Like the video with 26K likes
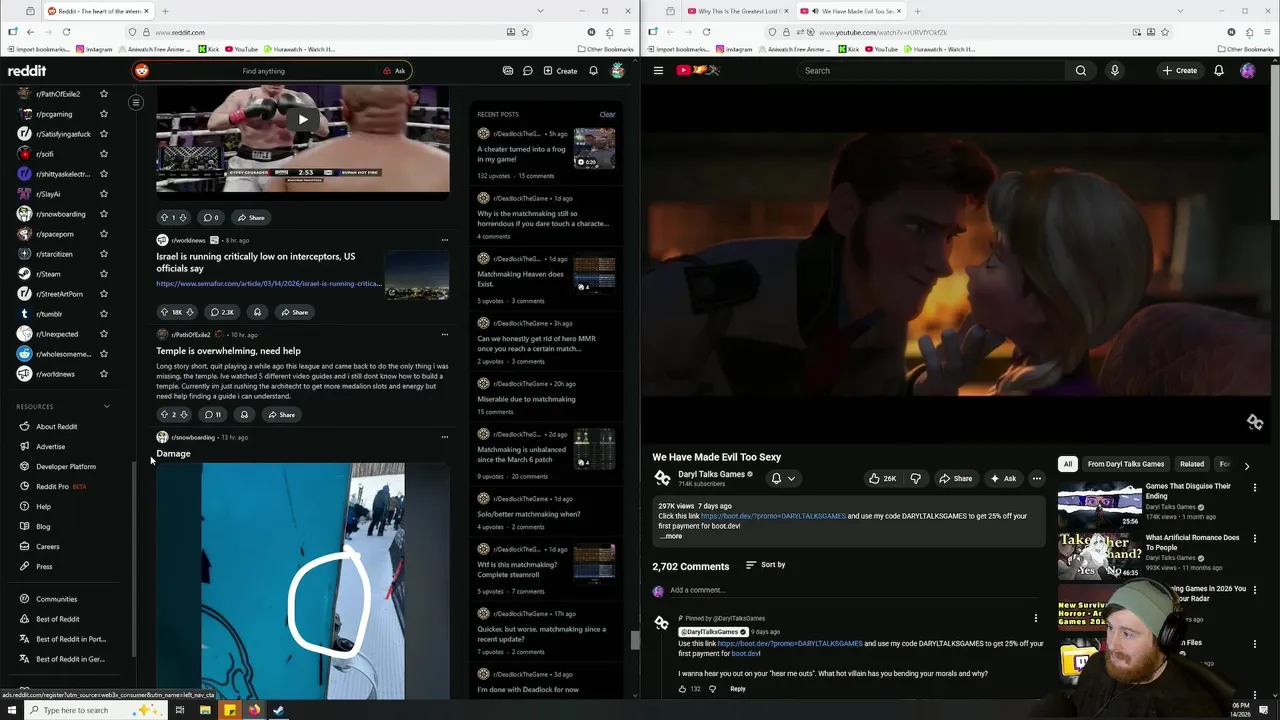The image size is (1280, 720). click(x=880, y=478)
